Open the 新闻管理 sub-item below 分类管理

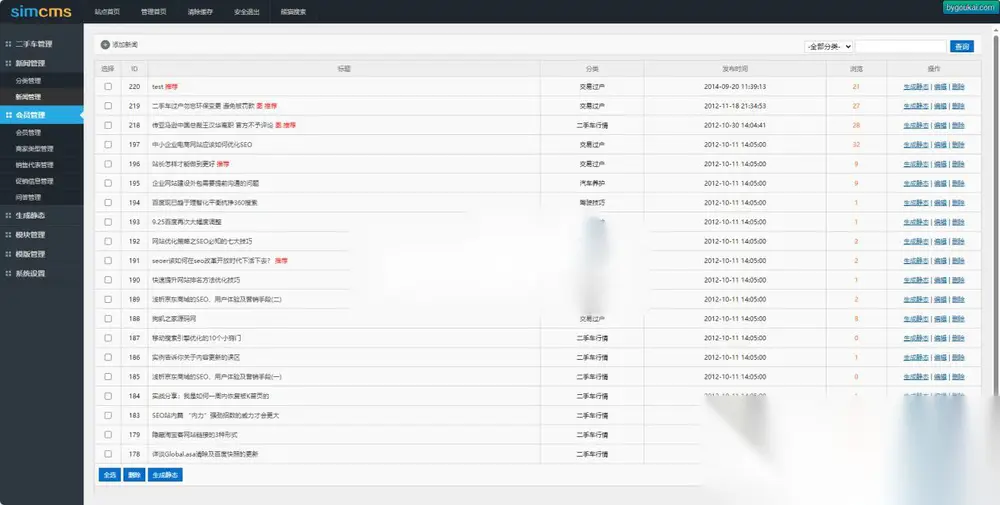(x=28, y=97)
